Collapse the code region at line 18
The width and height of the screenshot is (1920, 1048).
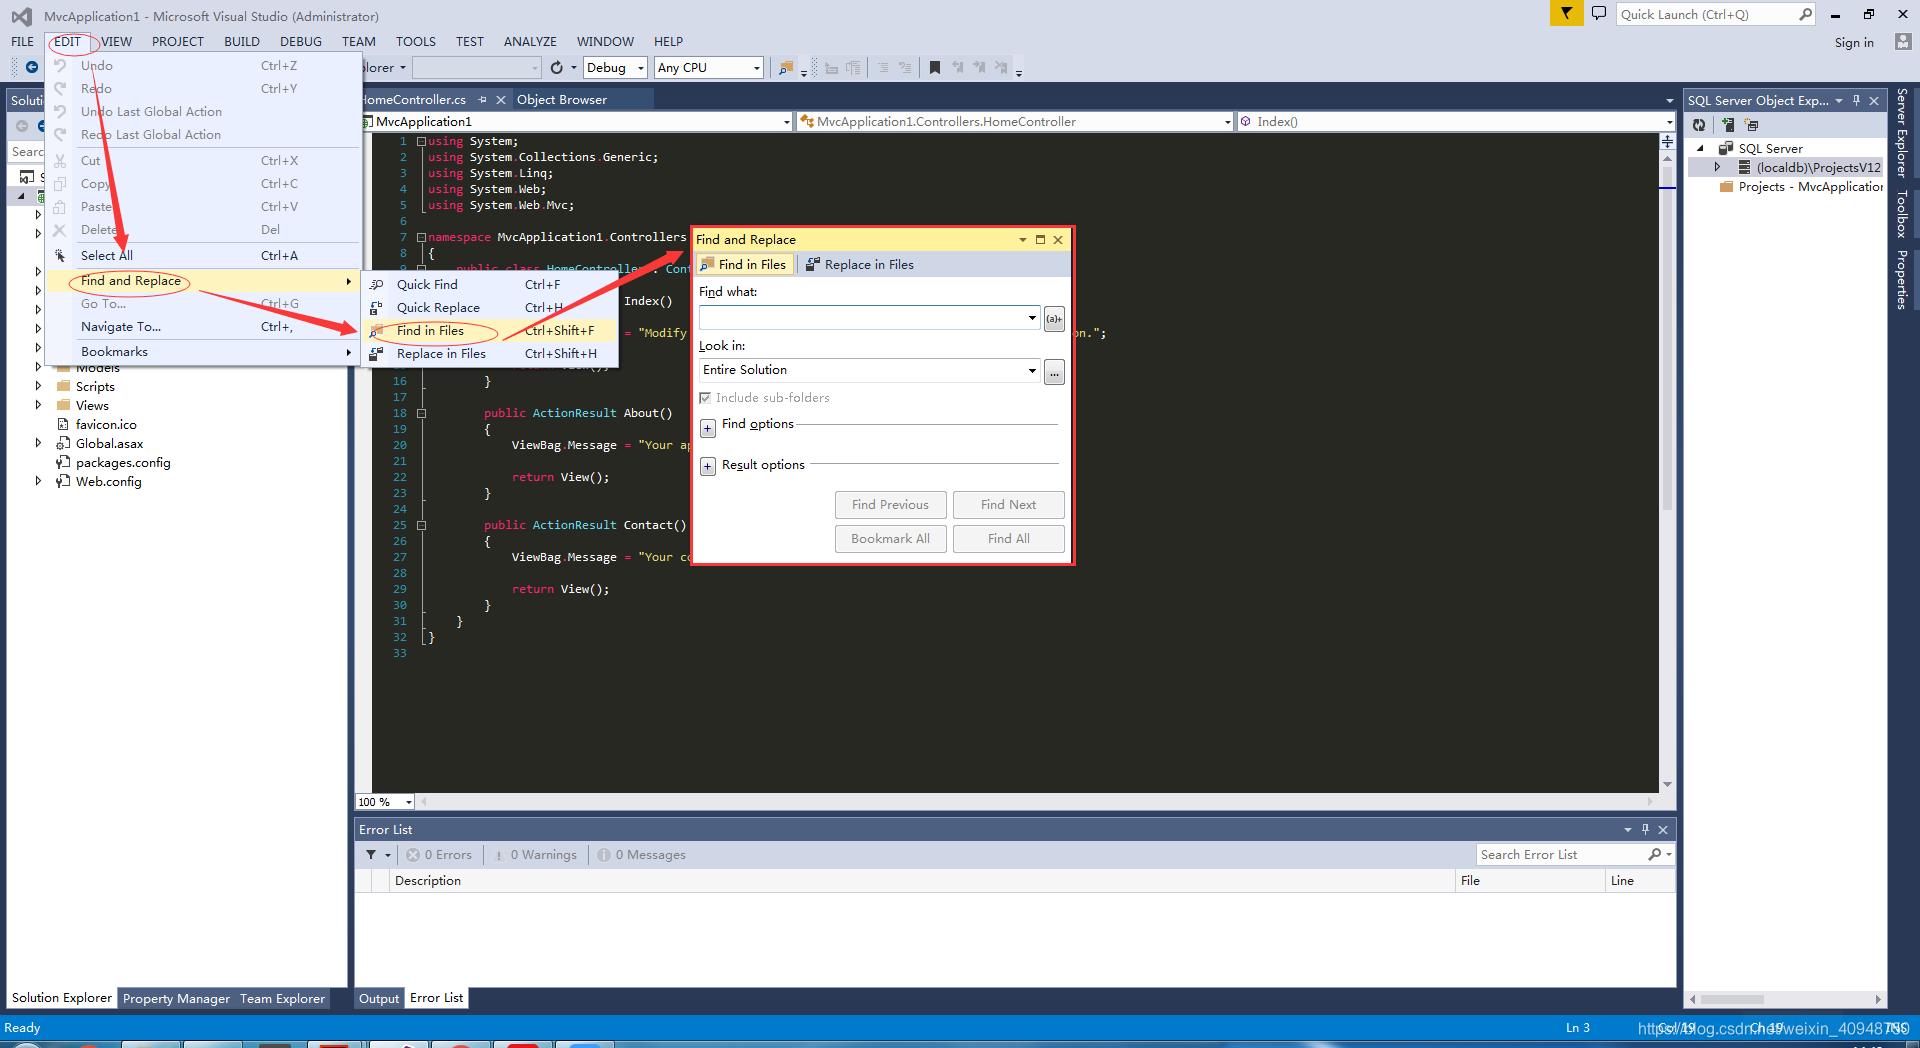coord(421,413)
